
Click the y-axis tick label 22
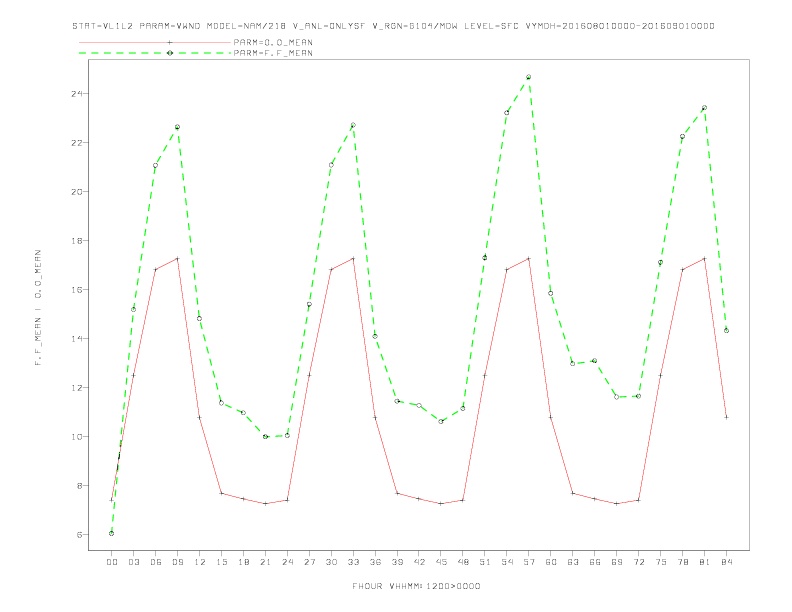coord(77,143)
